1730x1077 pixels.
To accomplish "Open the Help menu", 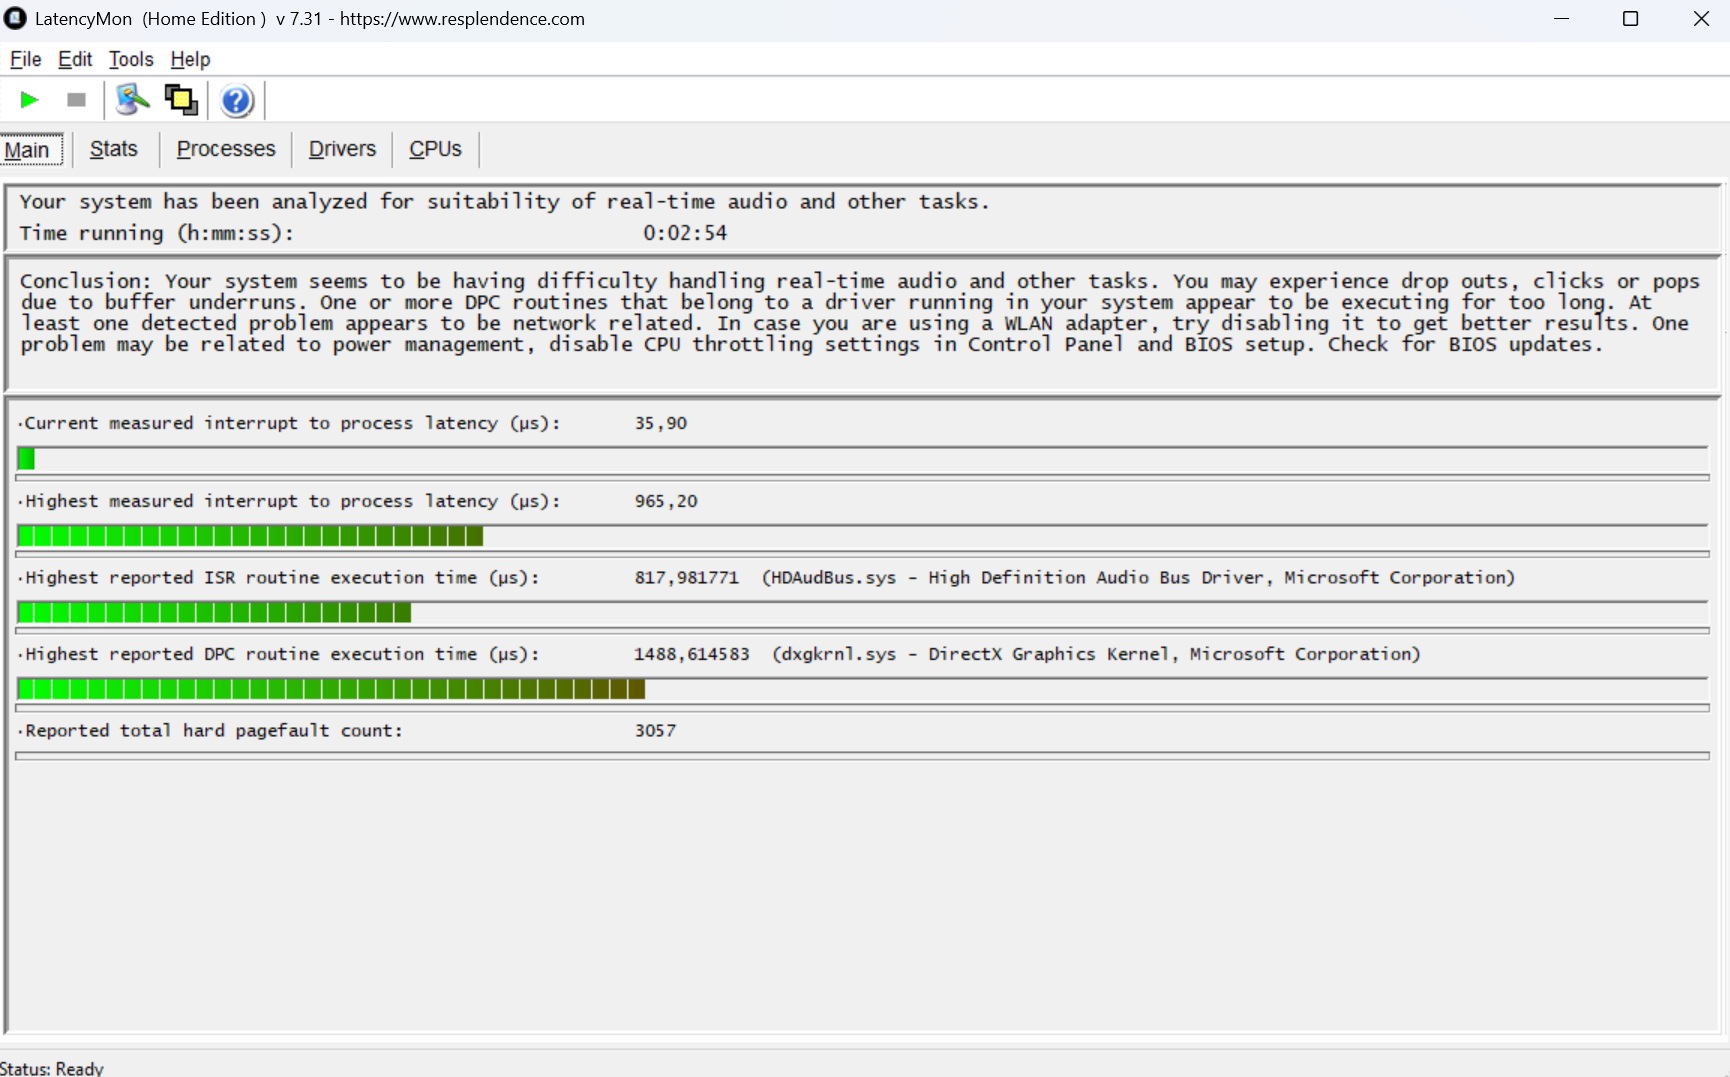I will tap(190, 59).
